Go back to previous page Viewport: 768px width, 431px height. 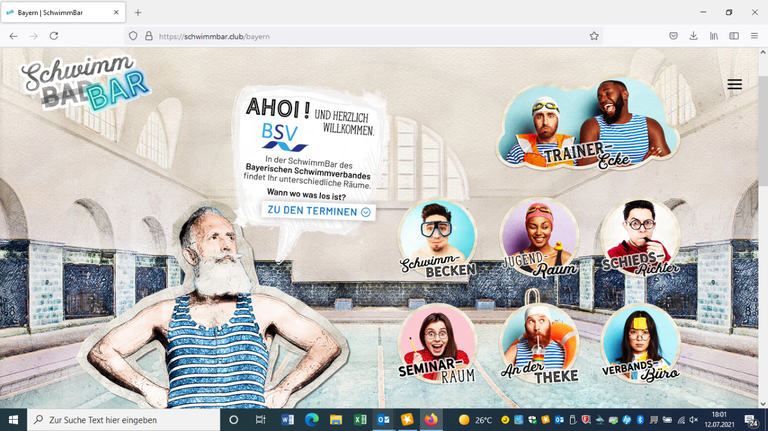(x=13, y=36)
